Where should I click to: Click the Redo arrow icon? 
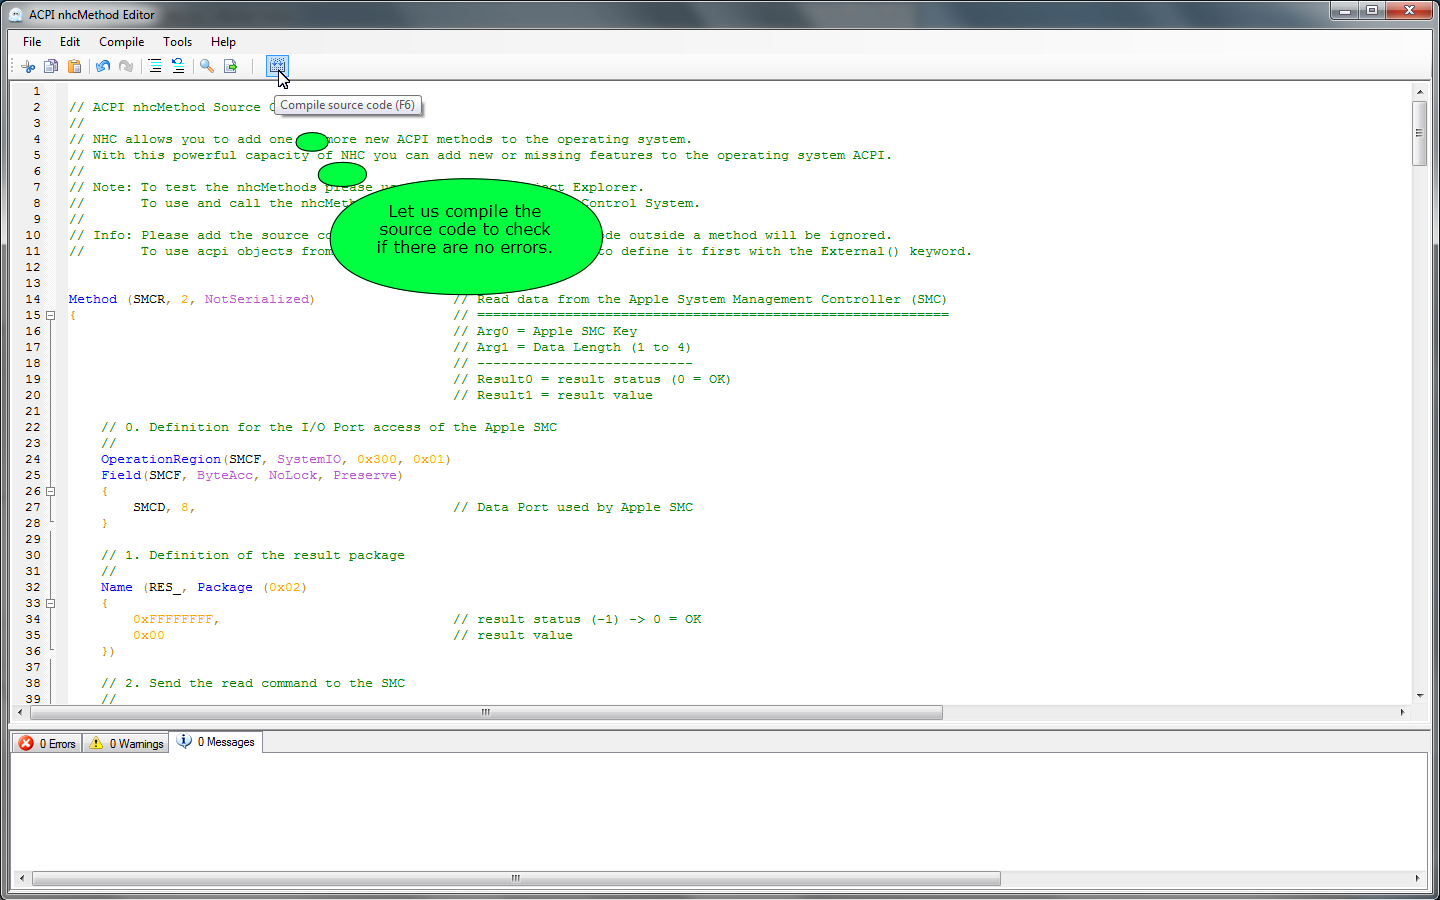pos(126,66)
